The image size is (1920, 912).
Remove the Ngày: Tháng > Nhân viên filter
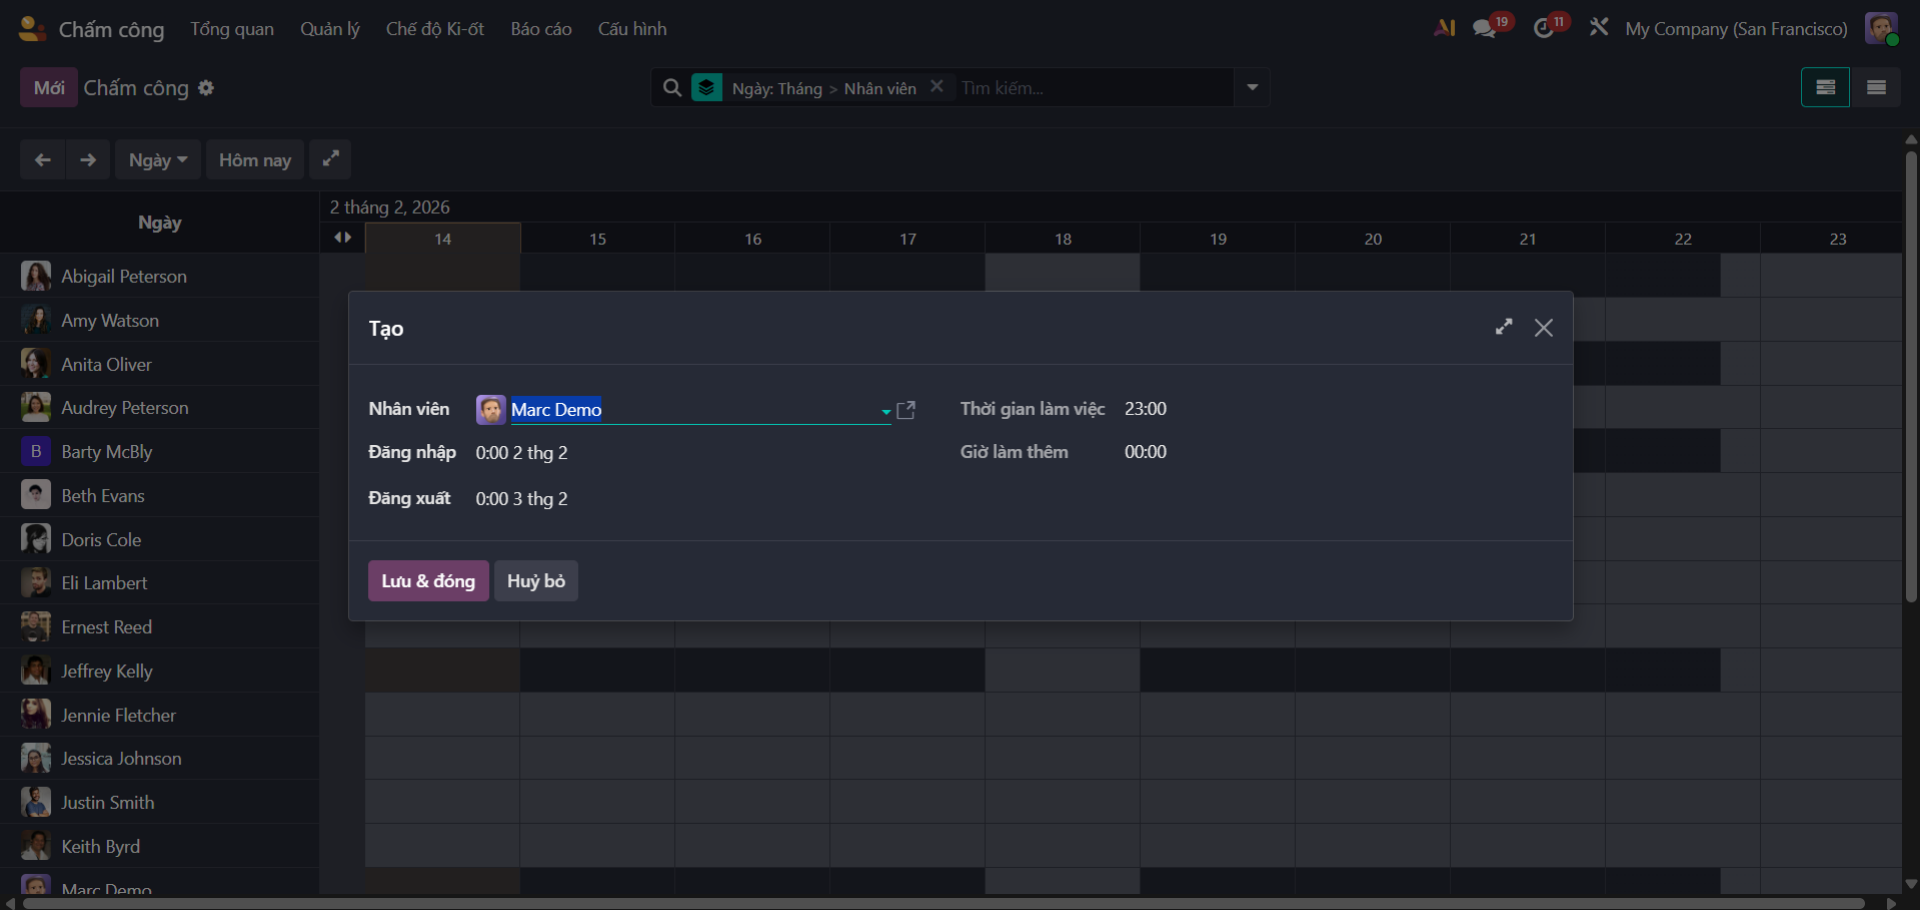pyautogui.click(x=937, y=87)
